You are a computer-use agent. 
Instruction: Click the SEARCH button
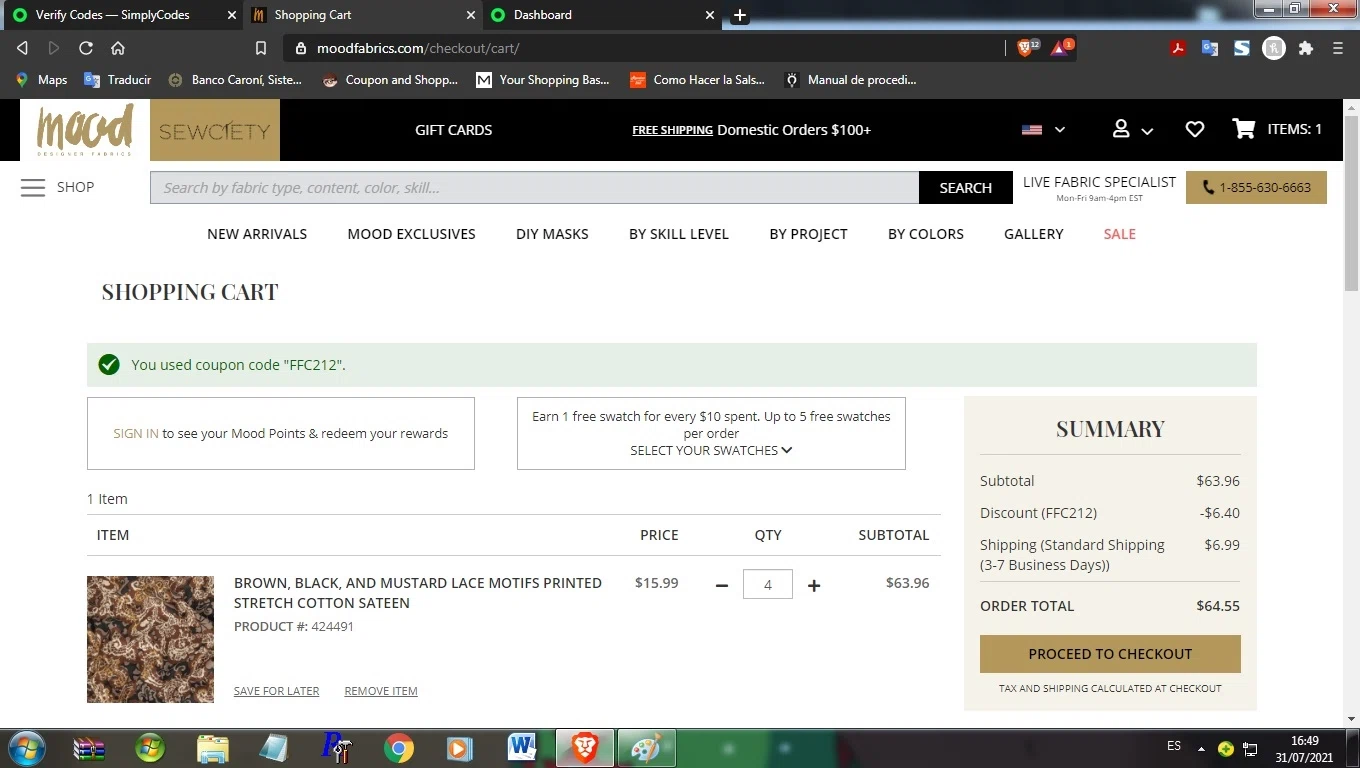[x=965, y=188]
